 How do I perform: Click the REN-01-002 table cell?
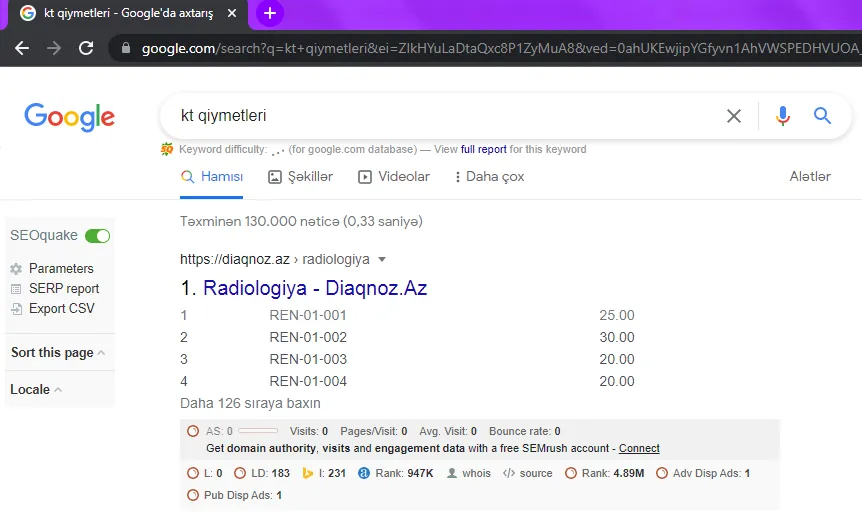(x=308, y=337)
